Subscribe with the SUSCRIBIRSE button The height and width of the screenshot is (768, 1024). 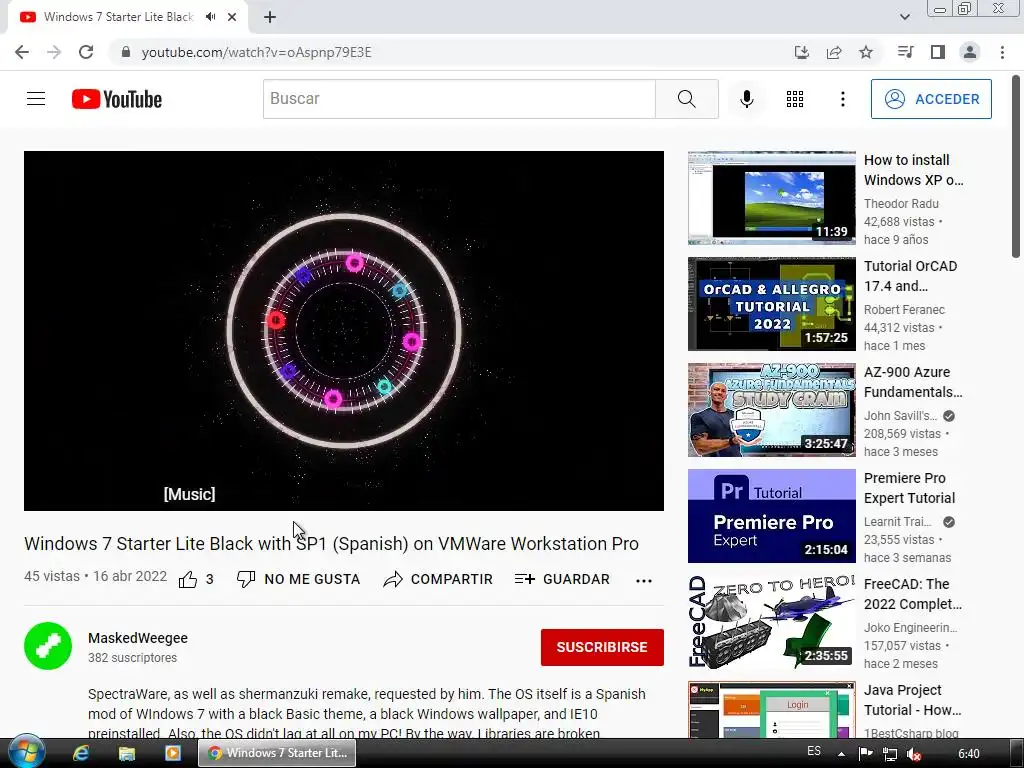coord(602,647)
